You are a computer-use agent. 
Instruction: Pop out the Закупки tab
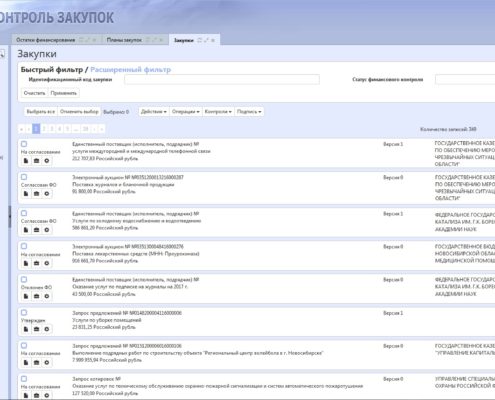(206, 40)
